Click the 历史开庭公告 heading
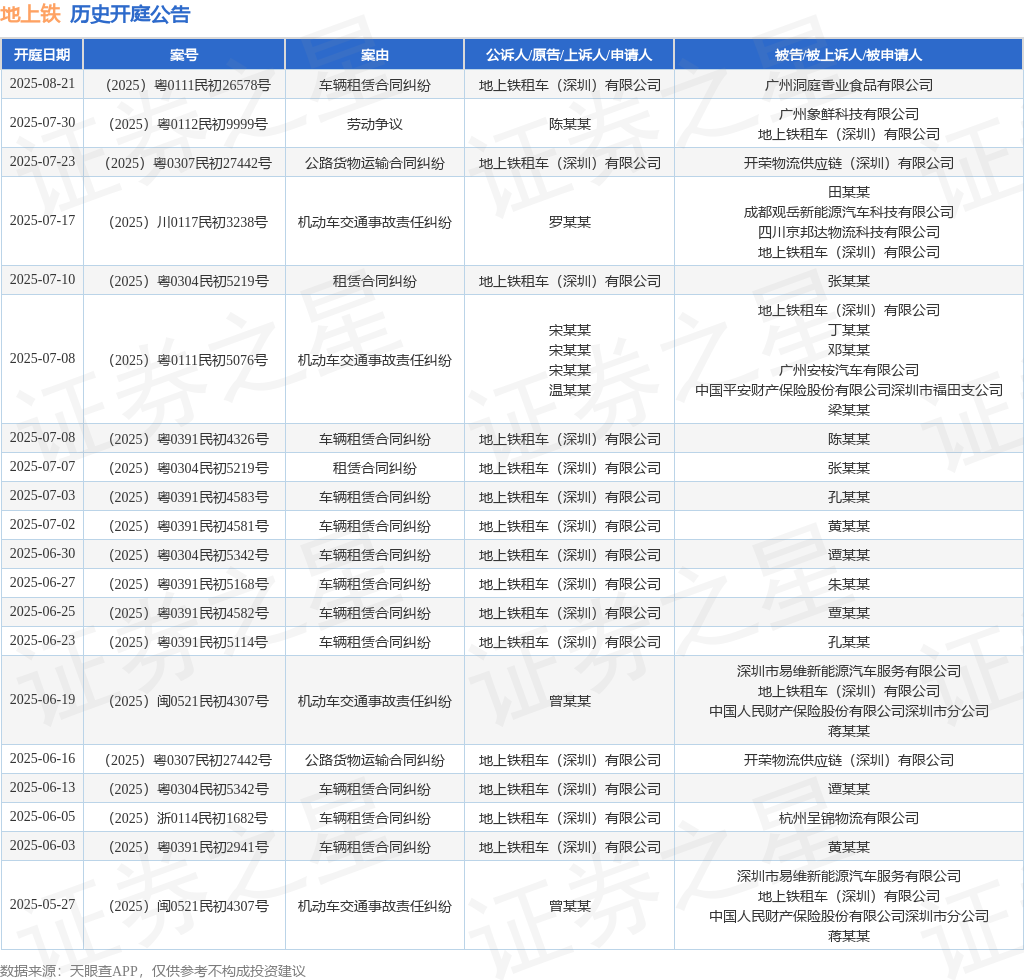The width and height of the screenshot is (1024, 980). pyautogui.click(x=130, y=14)
